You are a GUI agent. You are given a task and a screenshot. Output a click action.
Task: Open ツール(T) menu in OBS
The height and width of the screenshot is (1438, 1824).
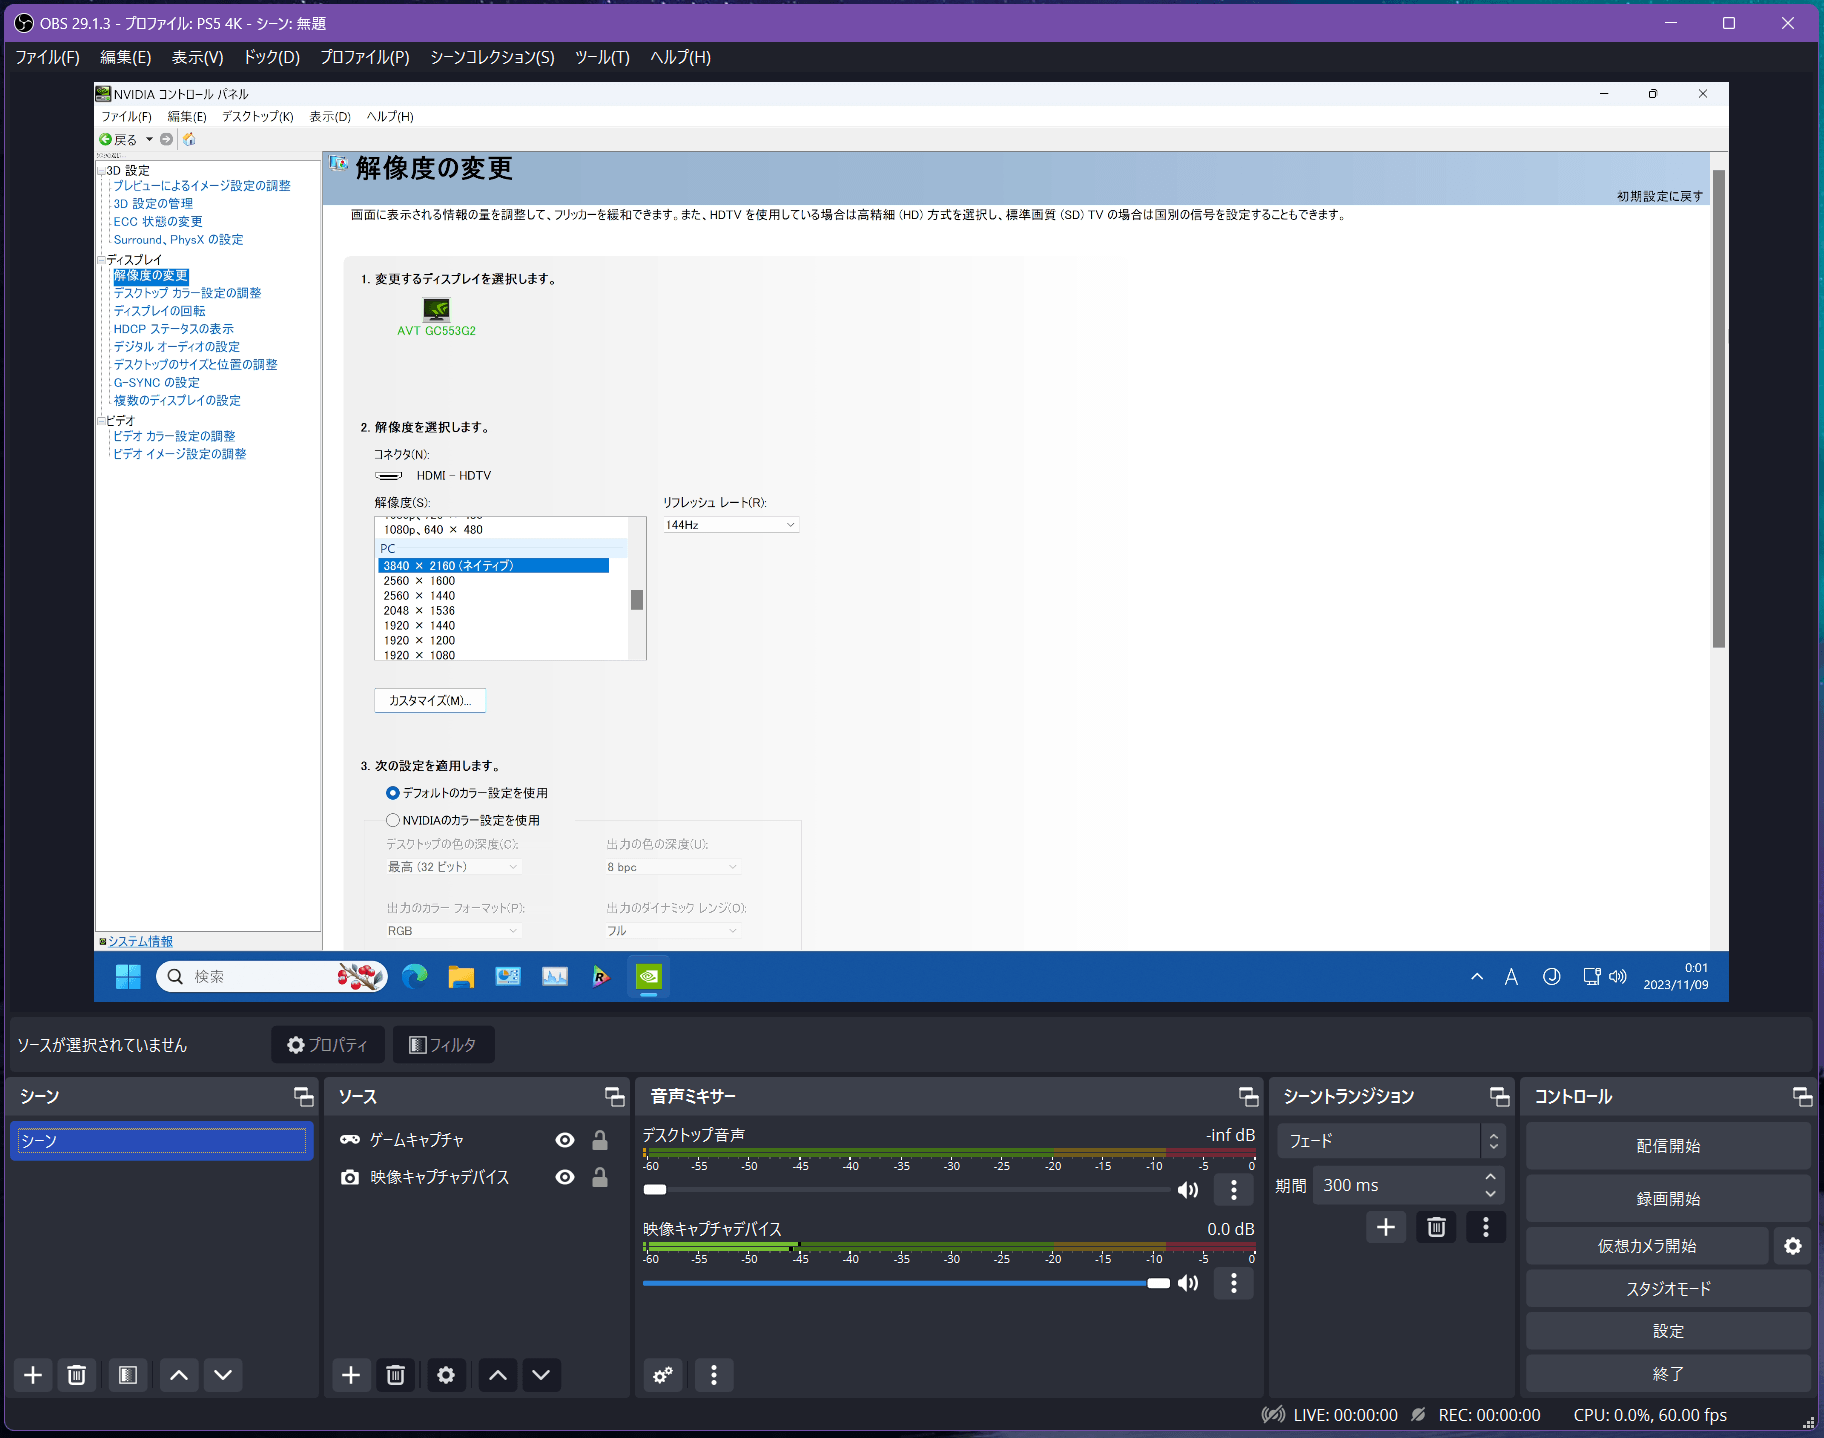(x=602, y=58)
